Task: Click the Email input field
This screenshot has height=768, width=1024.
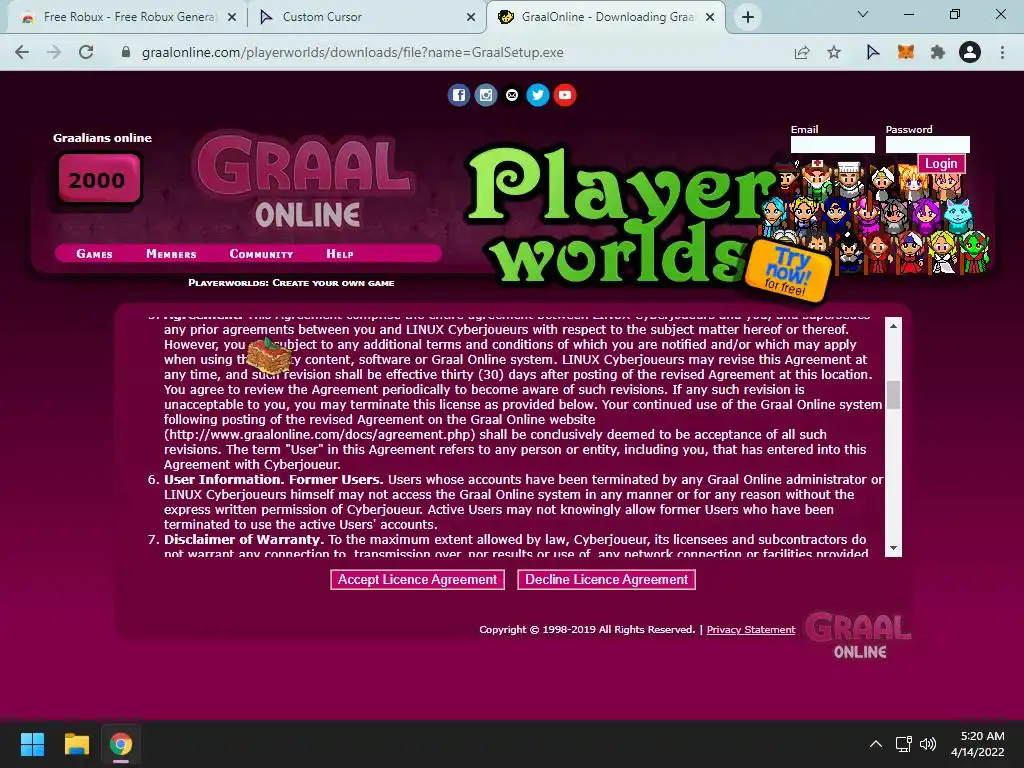Action: (833, 144)
